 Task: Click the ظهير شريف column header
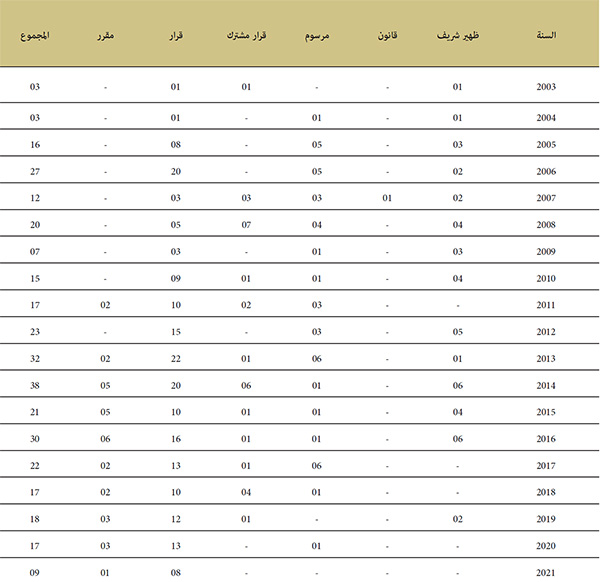coord(458,36)
